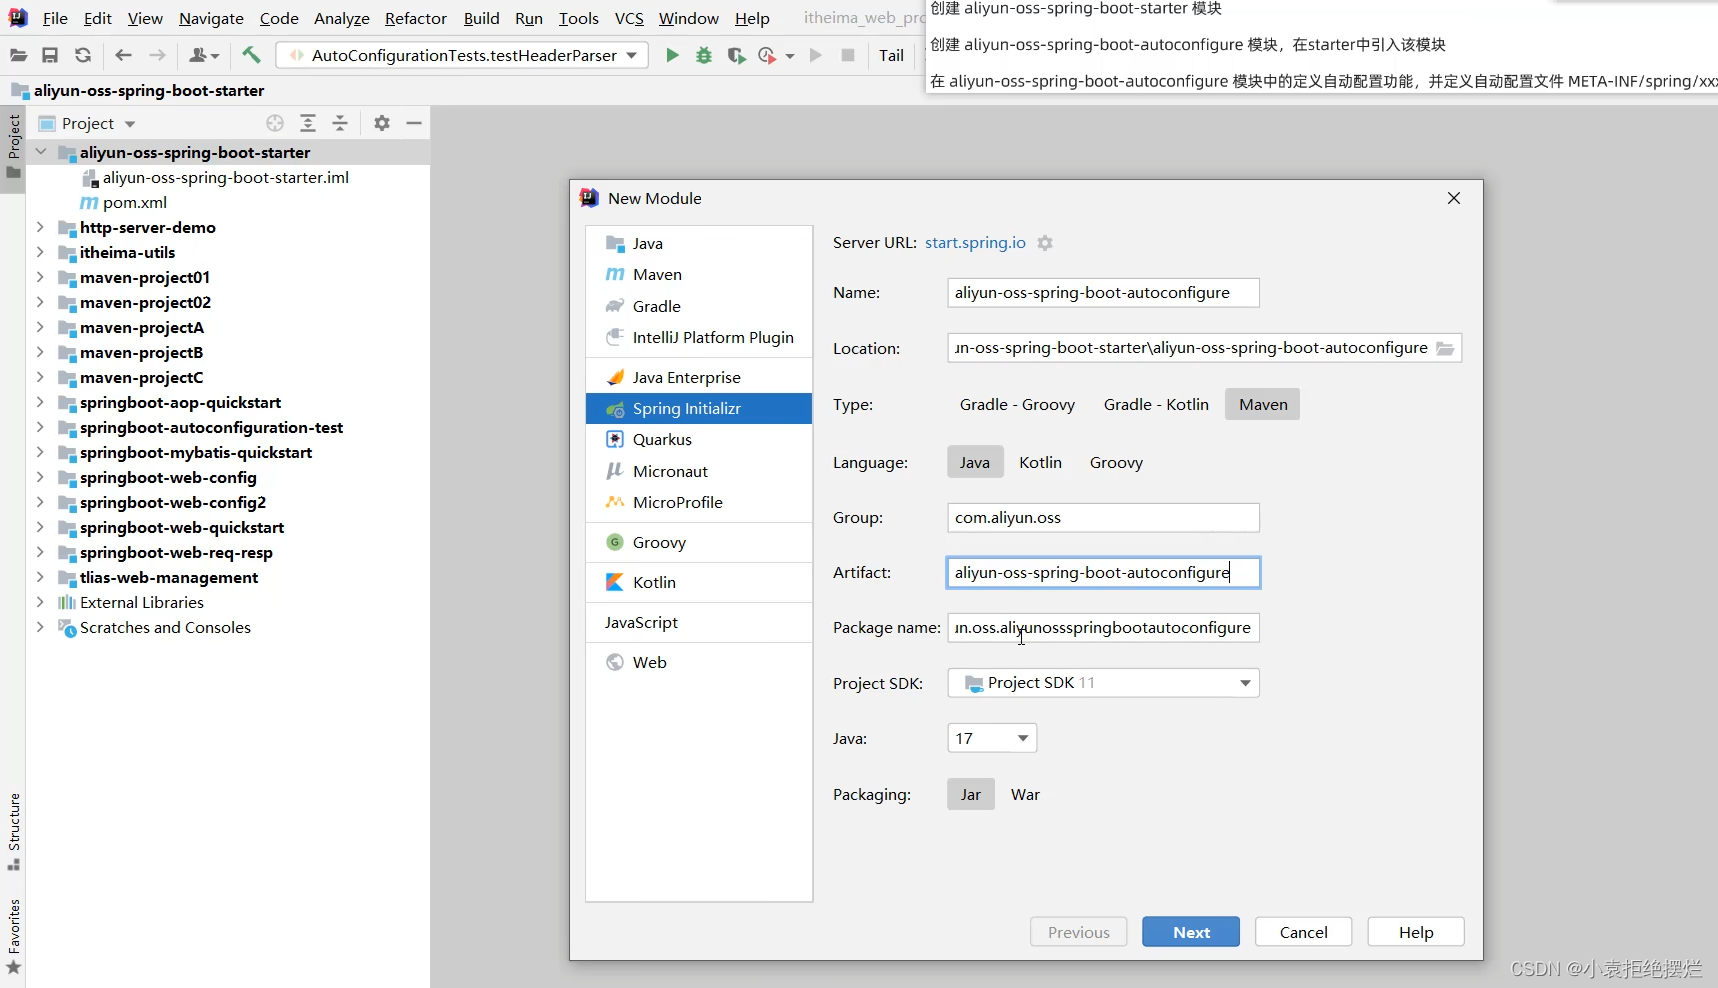Open the start.spring.io server link
This screenshot has width=1718, height=988.
975,243
